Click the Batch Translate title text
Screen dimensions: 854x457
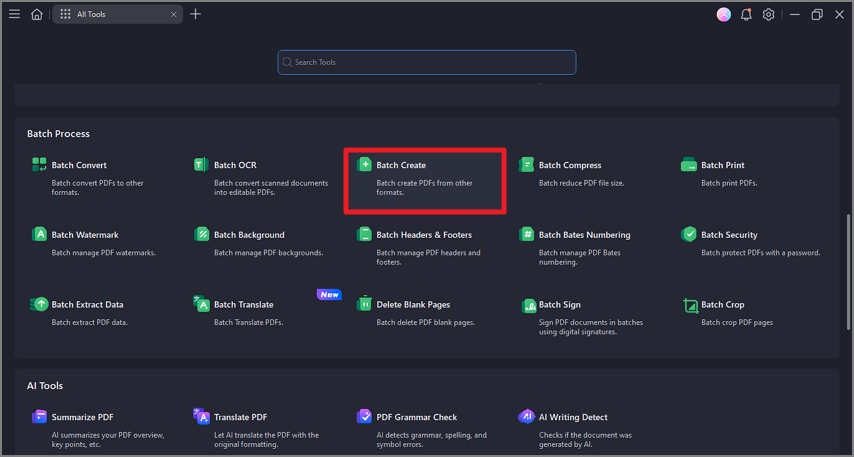tap(243, 304)
